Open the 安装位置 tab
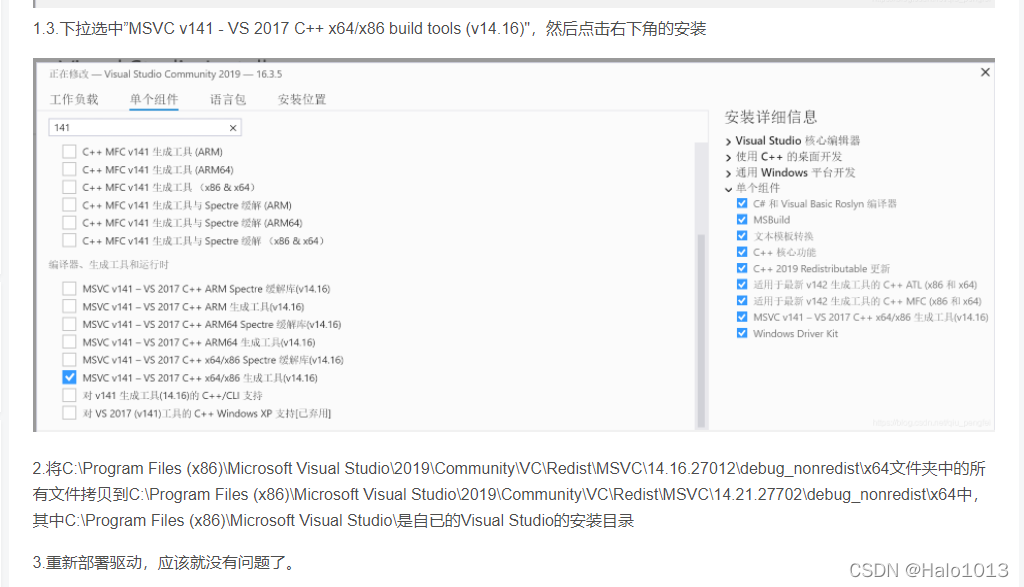The width and height of the screenshot is (1024, 587). coord(302,99)
